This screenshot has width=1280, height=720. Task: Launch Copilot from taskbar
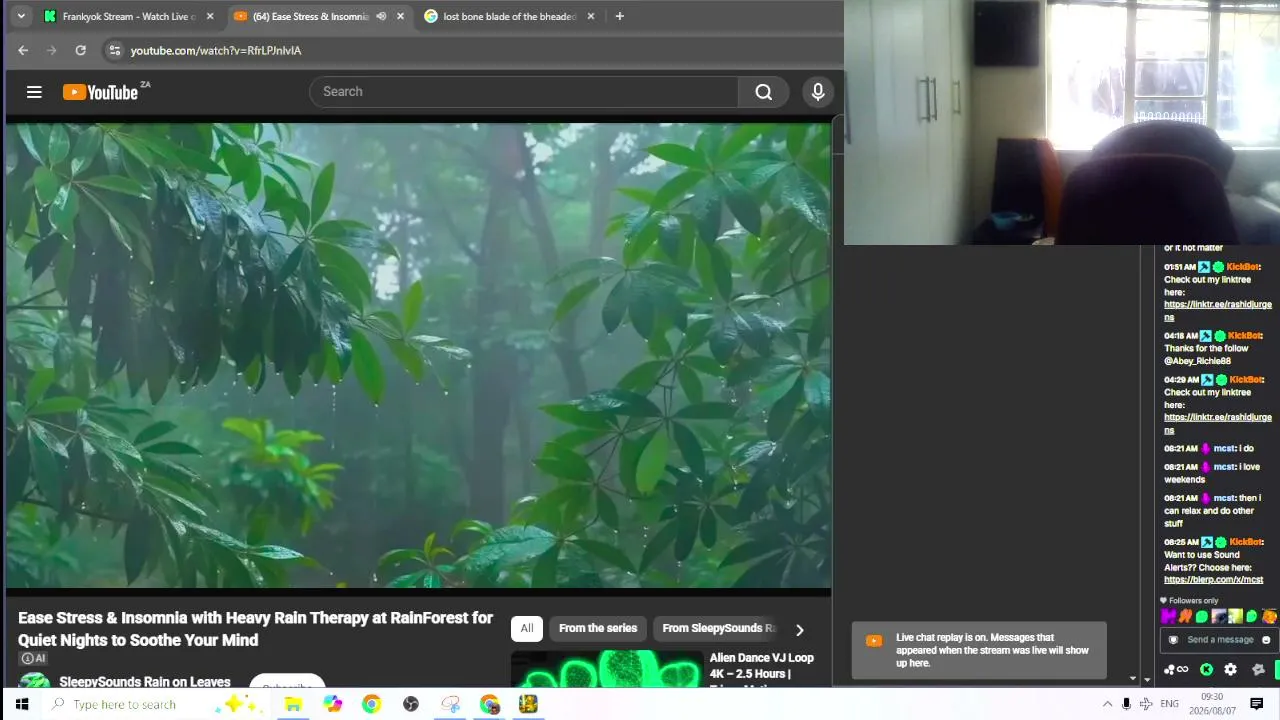tap(332, 704)
